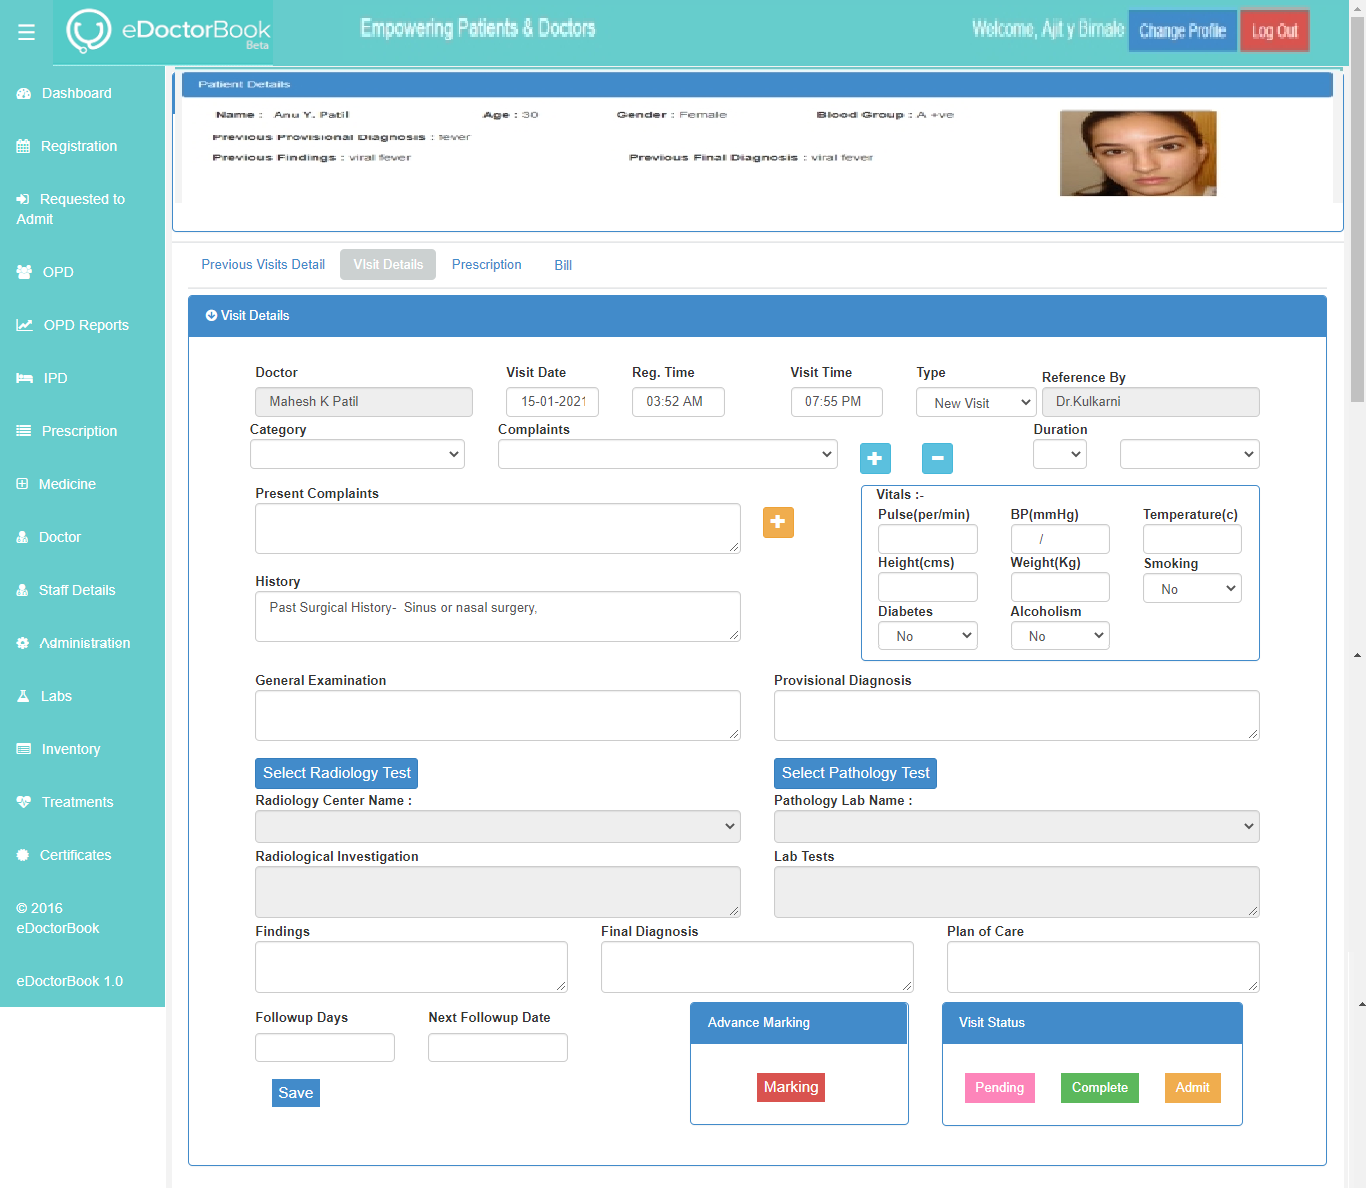This screenshot has width=1366, height=1188.
Task: Open the visit Type dropdown
Action: (x=975, y=403)
